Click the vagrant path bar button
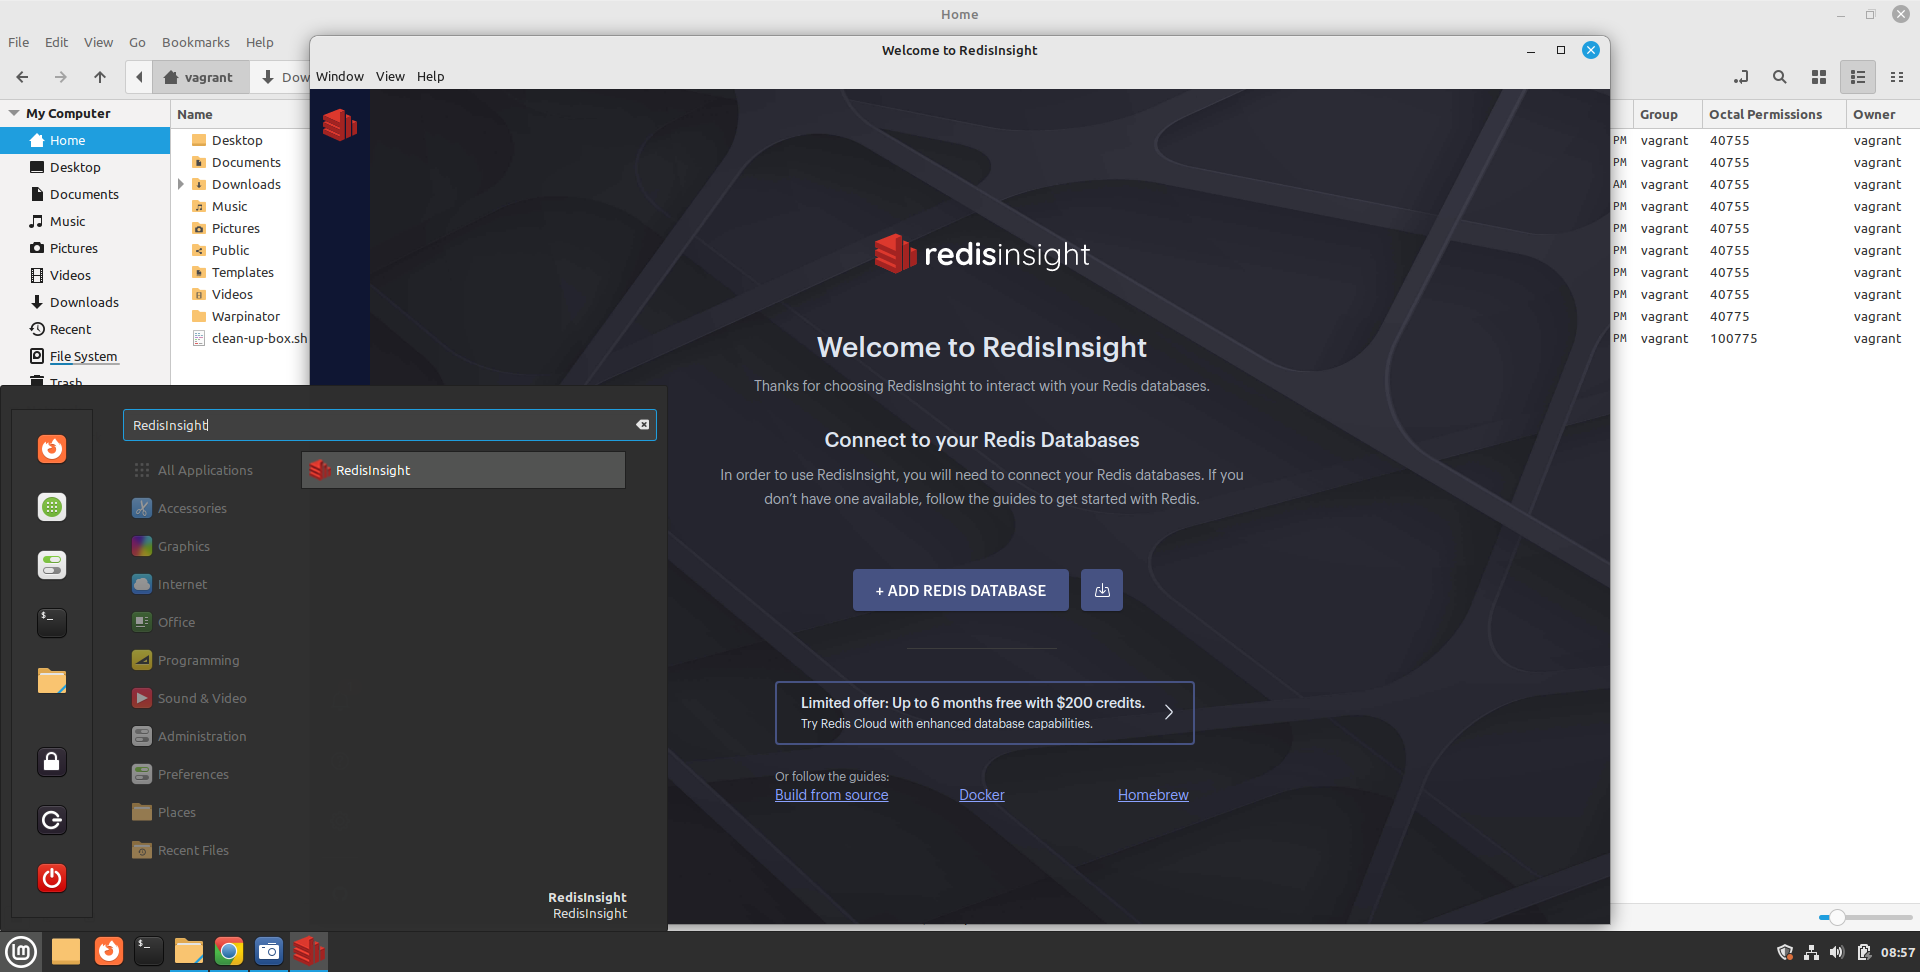 (x=200, y=77)
